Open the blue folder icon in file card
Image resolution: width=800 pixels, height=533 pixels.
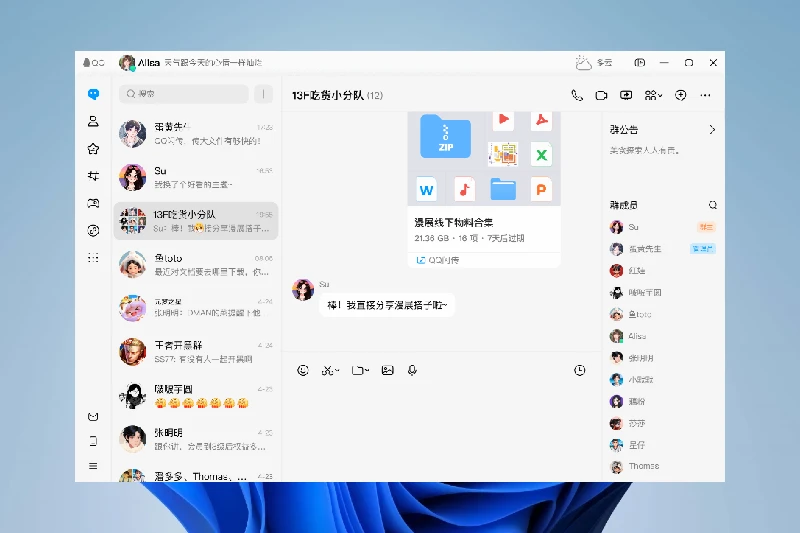503,189
